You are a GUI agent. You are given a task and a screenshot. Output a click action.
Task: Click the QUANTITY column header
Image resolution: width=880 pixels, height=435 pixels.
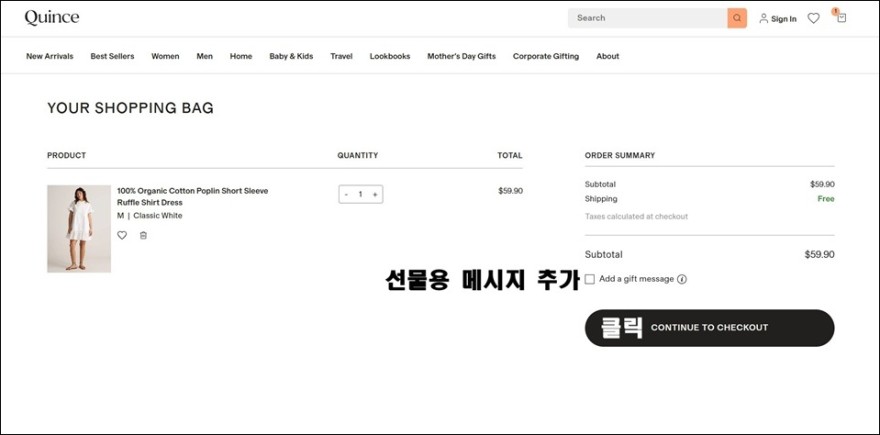(358, 155)
